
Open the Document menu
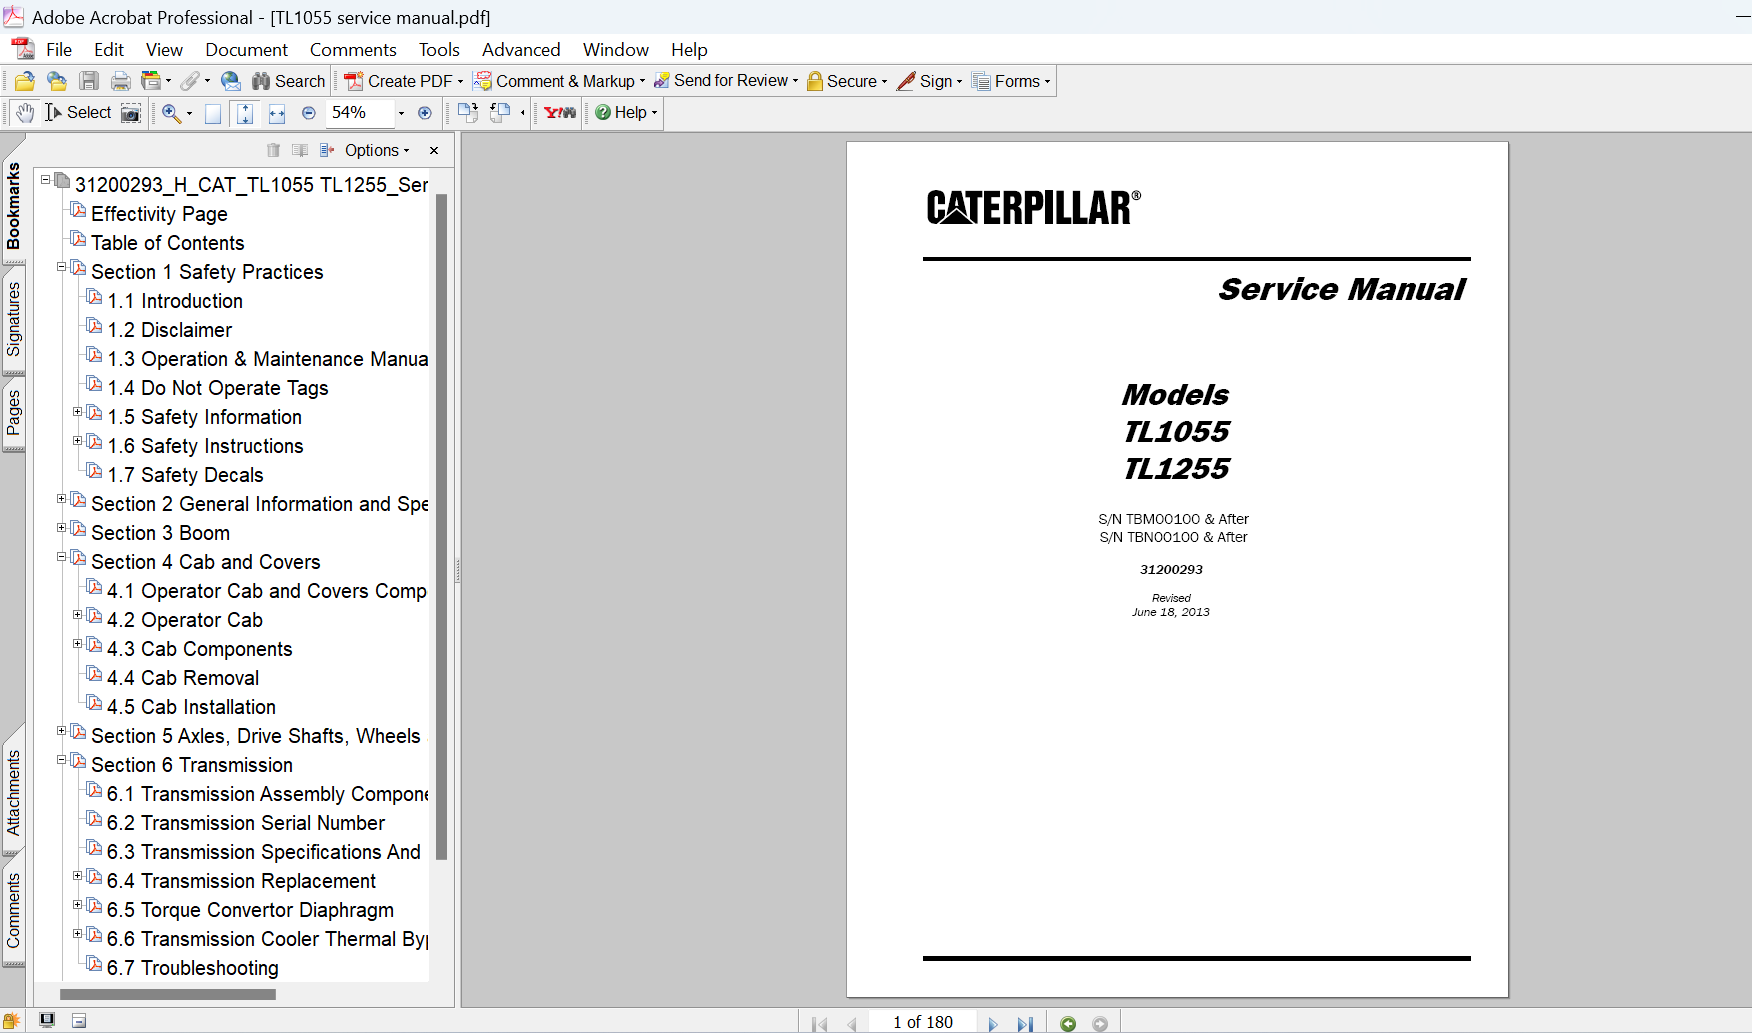tap(246, 49)
